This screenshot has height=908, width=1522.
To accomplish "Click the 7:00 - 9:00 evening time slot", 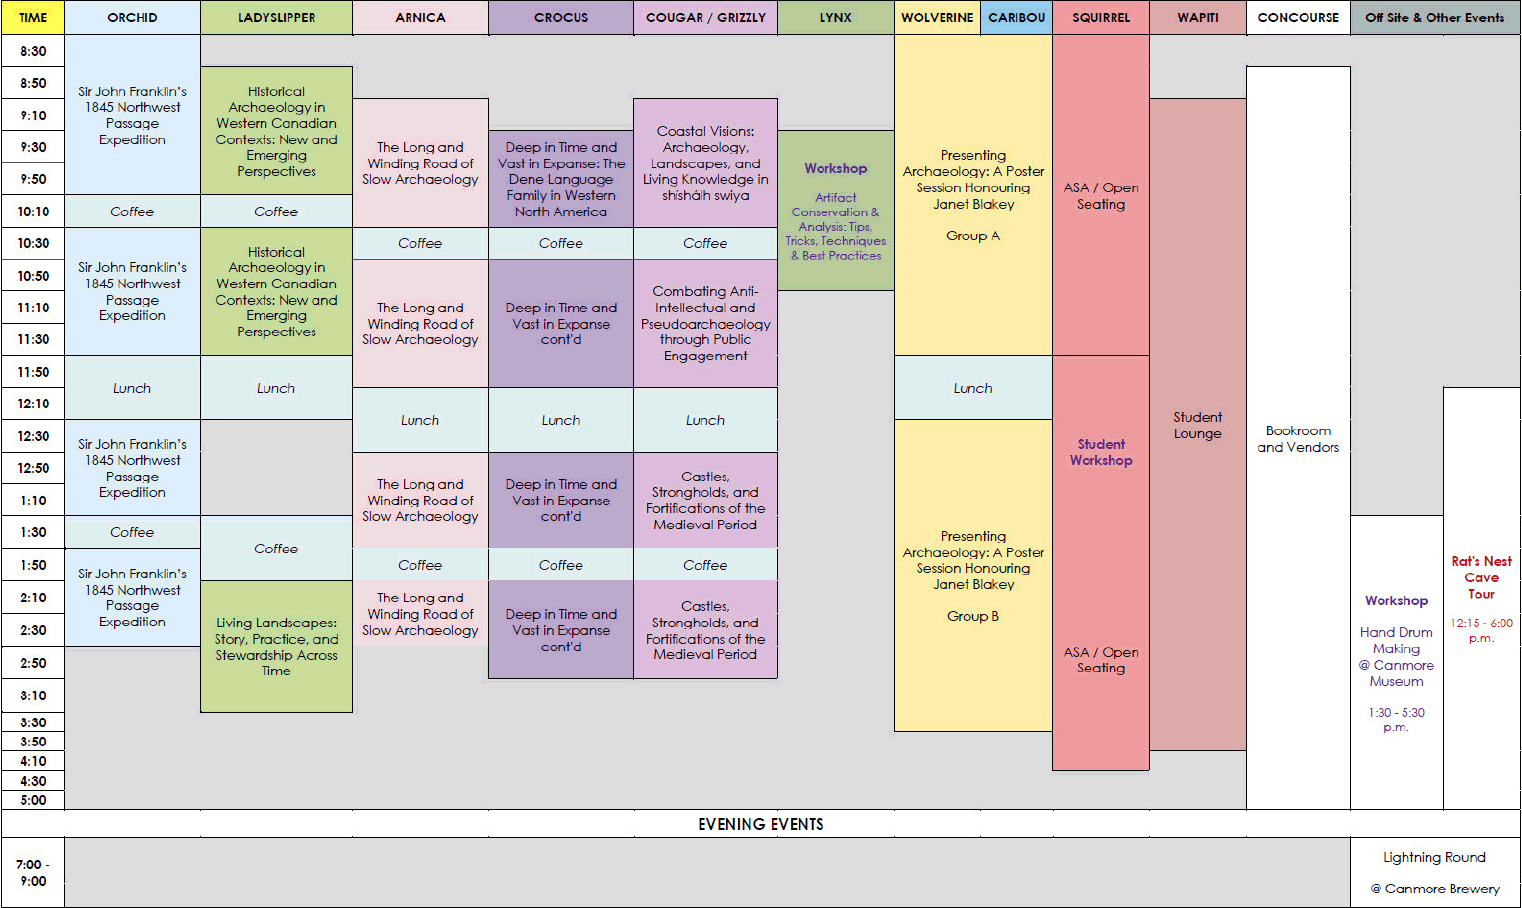I will [33, 872].
